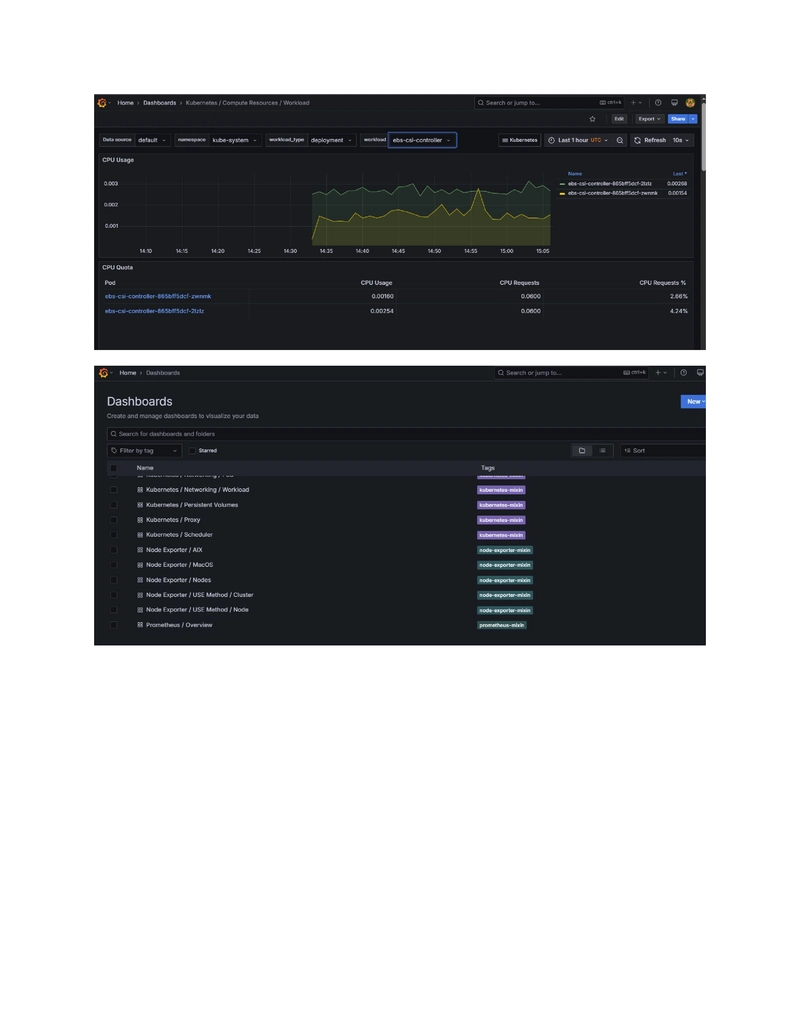Image resolution: width=800 pixels, height=1035 pixels.
Task: Open the user avatar menu
Action: (x=690, y=103)
